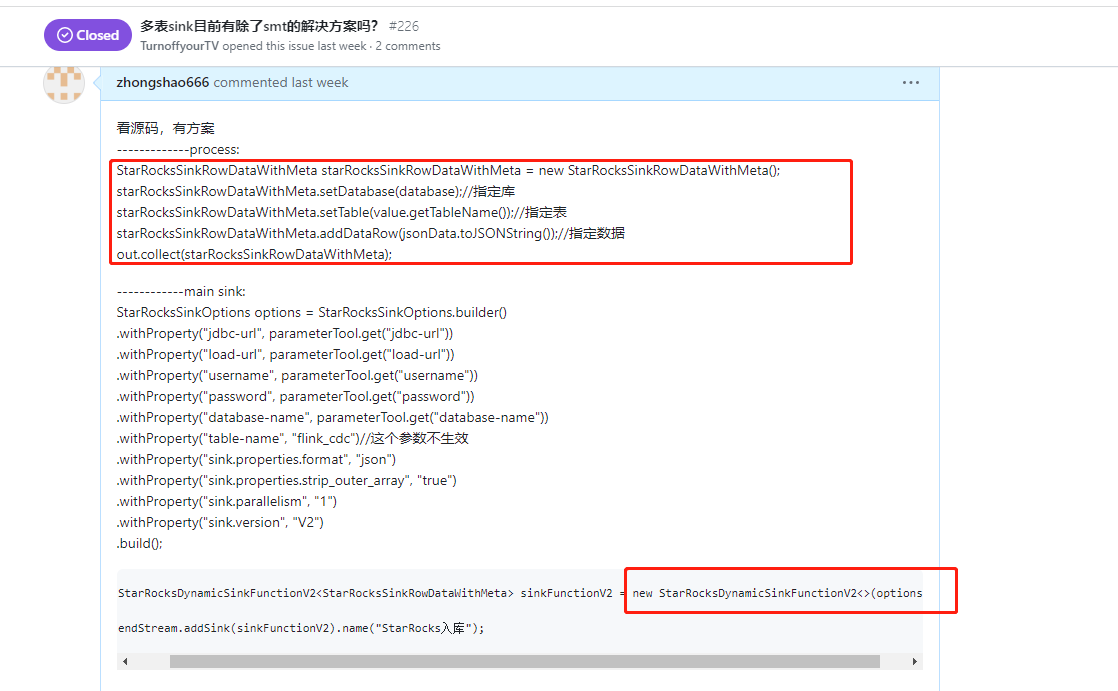Screen dimensions: 1118x691
Task: Open zhongshao666 user profile link
Action: pyautogui.click(x=163, y=83)
